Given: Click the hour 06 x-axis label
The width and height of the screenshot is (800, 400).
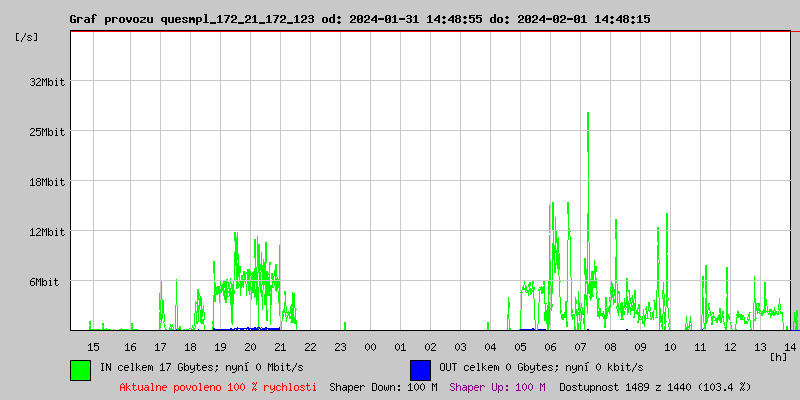Looking at the screenshot, I should [x=550, y=346].
